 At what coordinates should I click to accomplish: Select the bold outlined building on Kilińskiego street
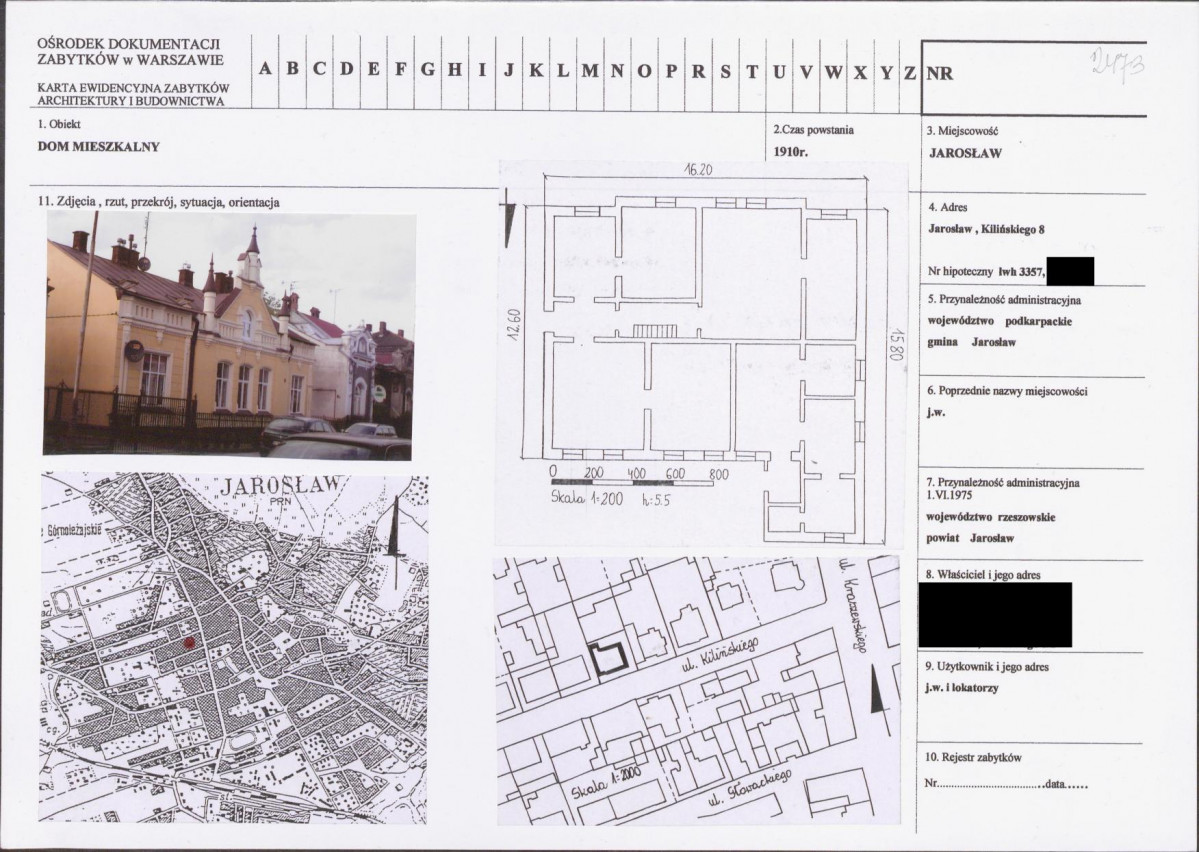tap(608, 658)
